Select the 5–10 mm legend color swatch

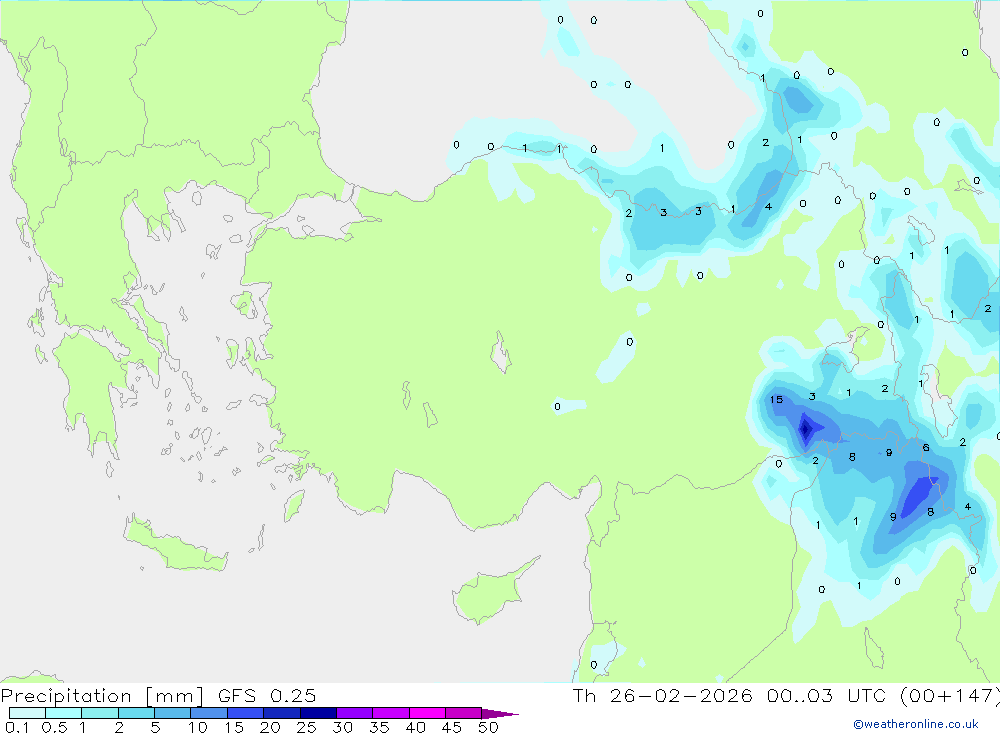click(172, 713)
